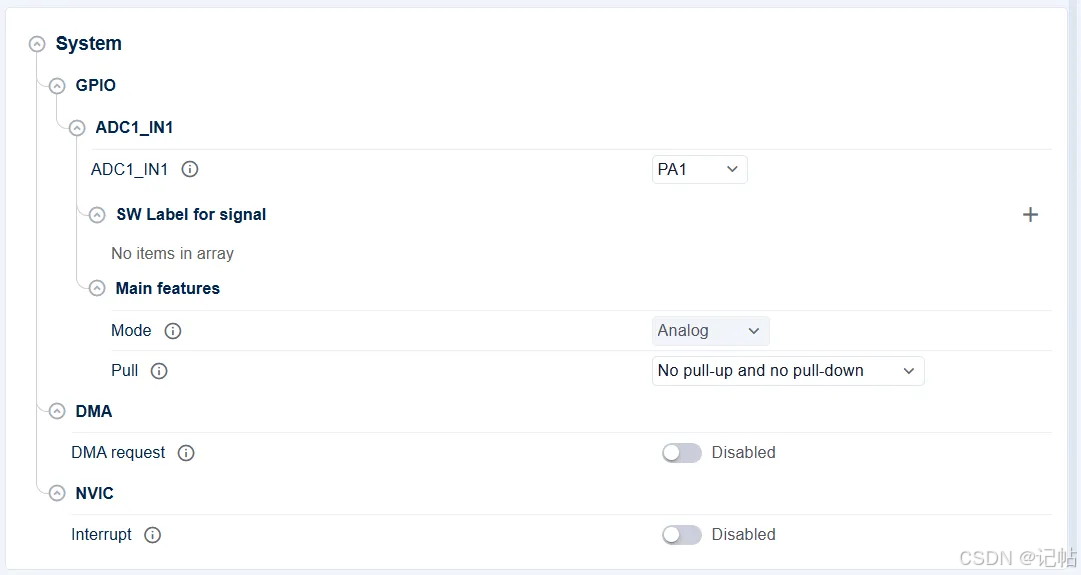
Task: Collapse the ADC1_IN1 tree node
Action: tap(77, 128)
